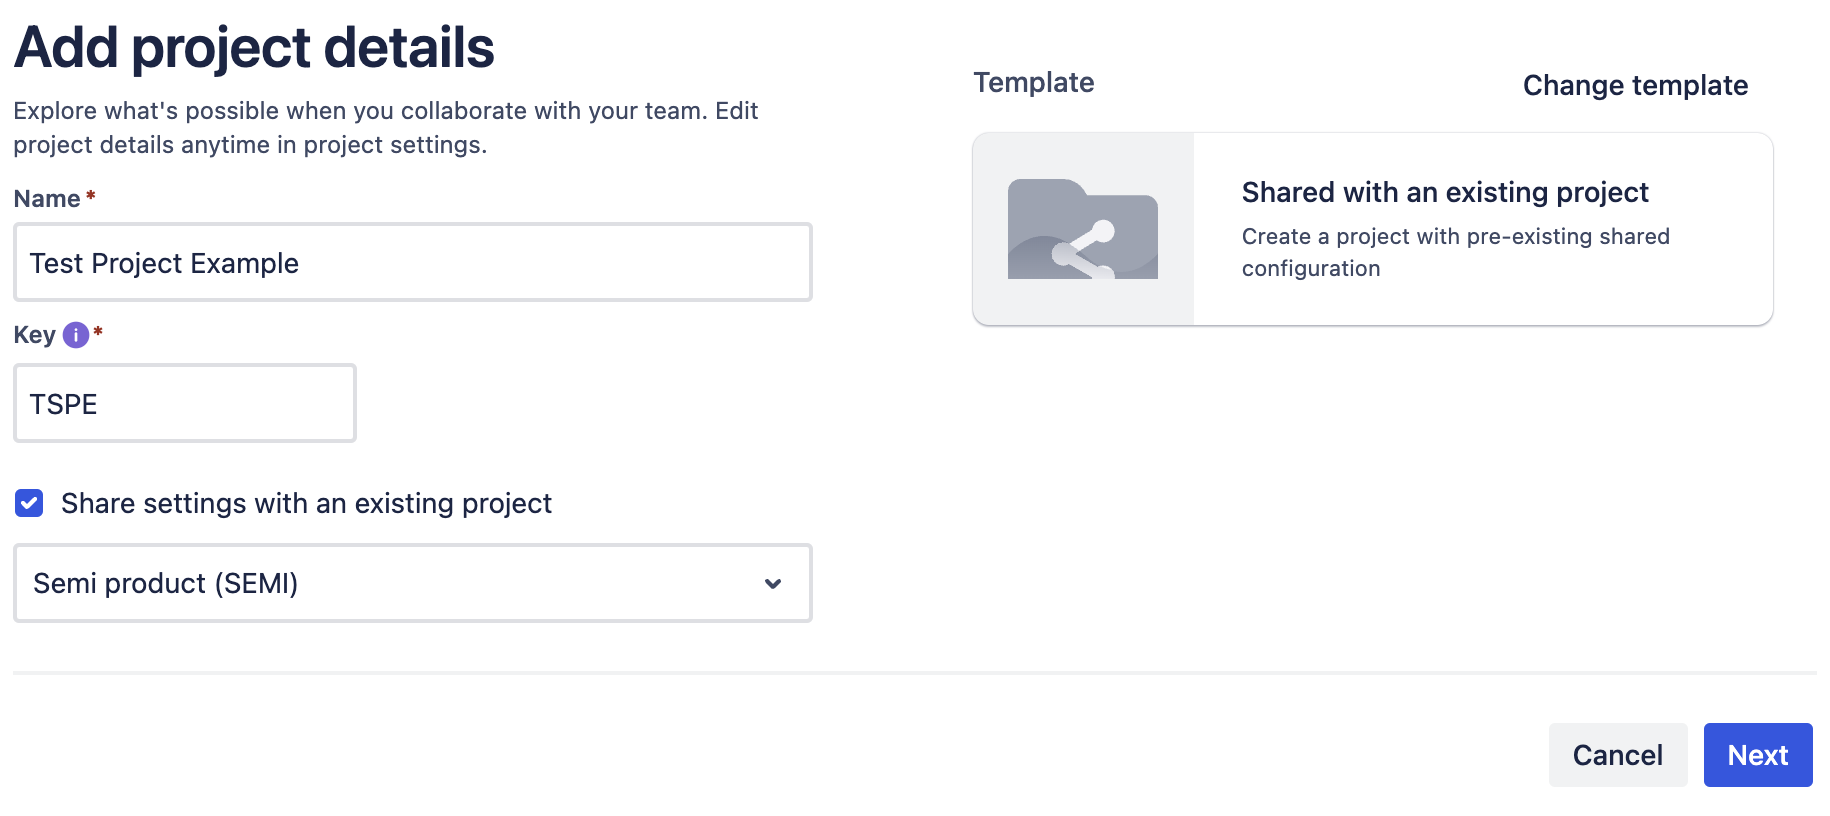Screen dimensions: 1830x816
Task: Click the required asterisk beside Name
Action: click(91, 196)
